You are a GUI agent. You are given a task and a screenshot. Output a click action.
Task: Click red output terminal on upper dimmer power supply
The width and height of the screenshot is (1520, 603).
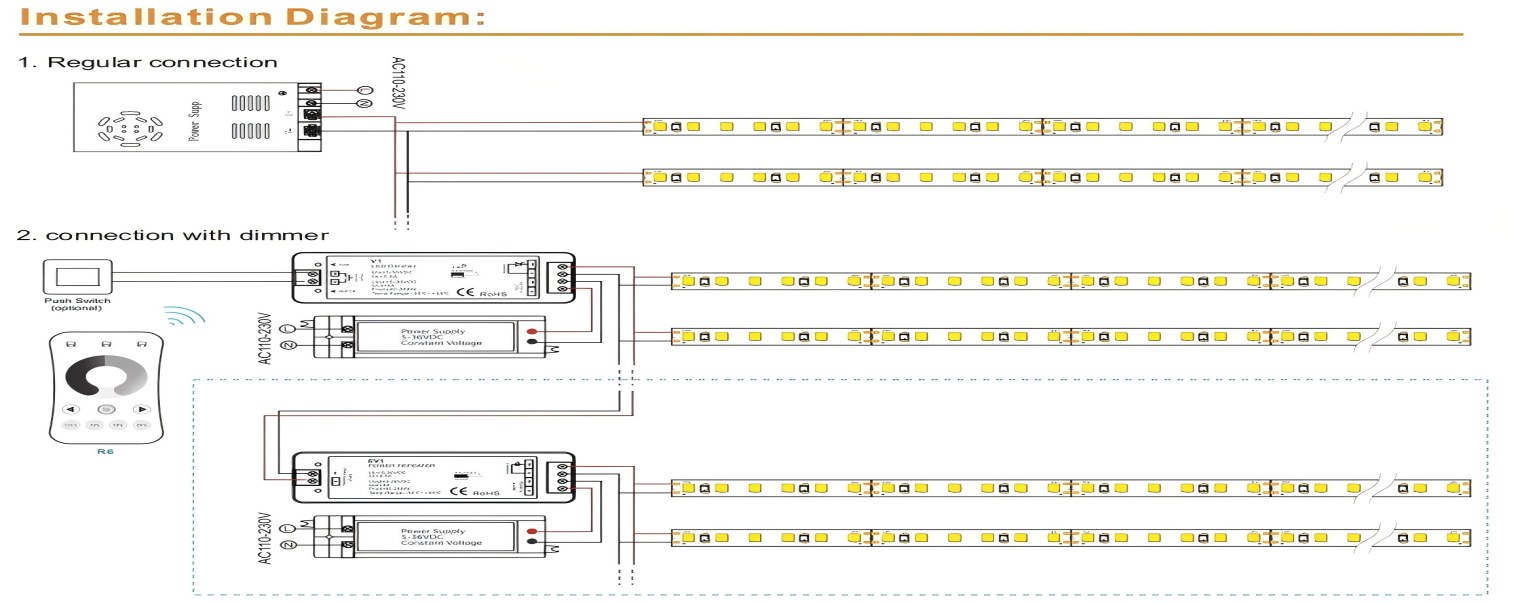(530, 332)
